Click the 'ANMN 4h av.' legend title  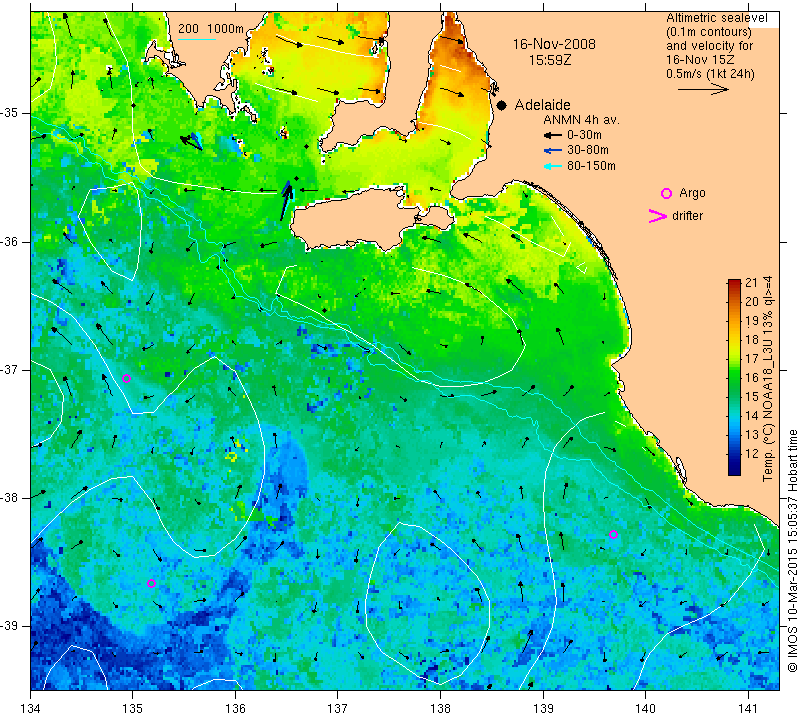pyautogui.click(x=581, y=120)
